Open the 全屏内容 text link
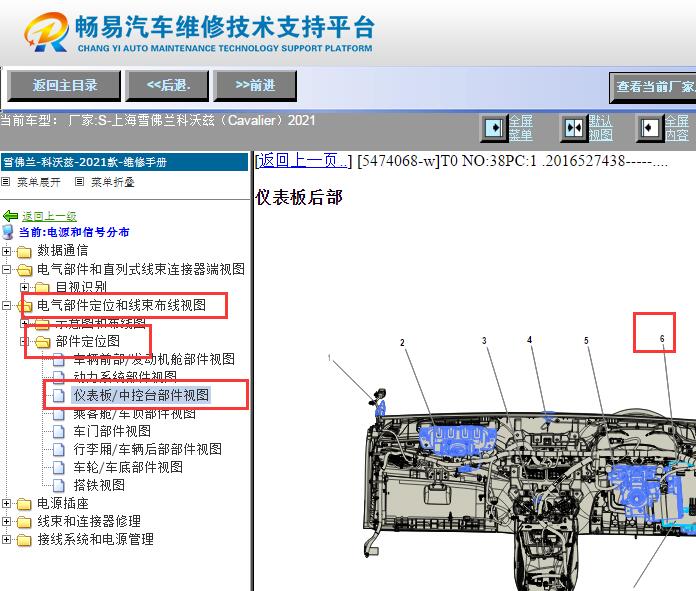The image size is (696, 591). pyautogui.click(x=676, y=128)
